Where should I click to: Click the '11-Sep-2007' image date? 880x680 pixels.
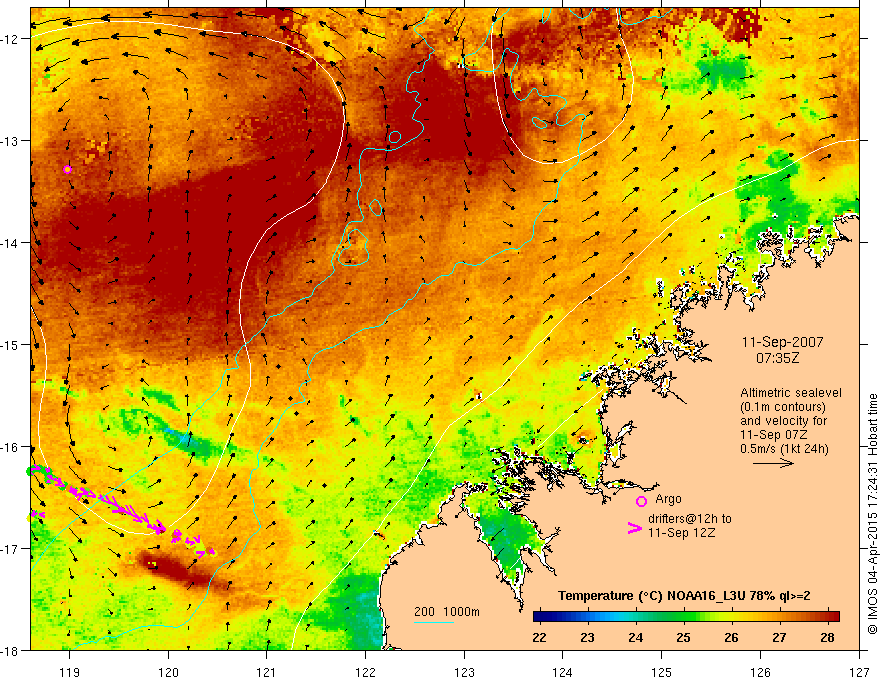782,342
